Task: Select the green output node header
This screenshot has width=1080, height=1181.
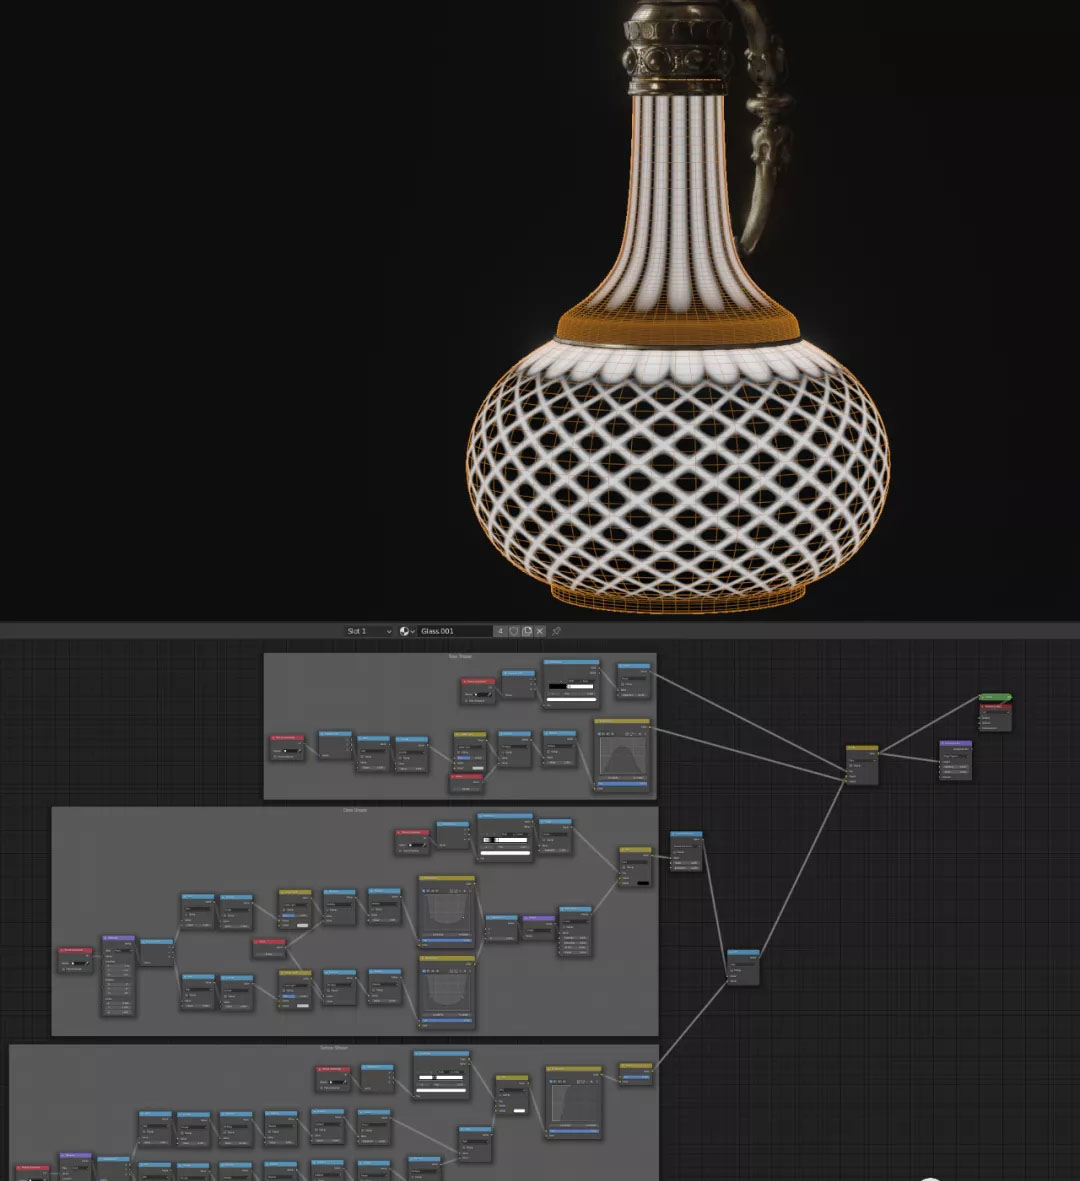Action: point(995,697)
